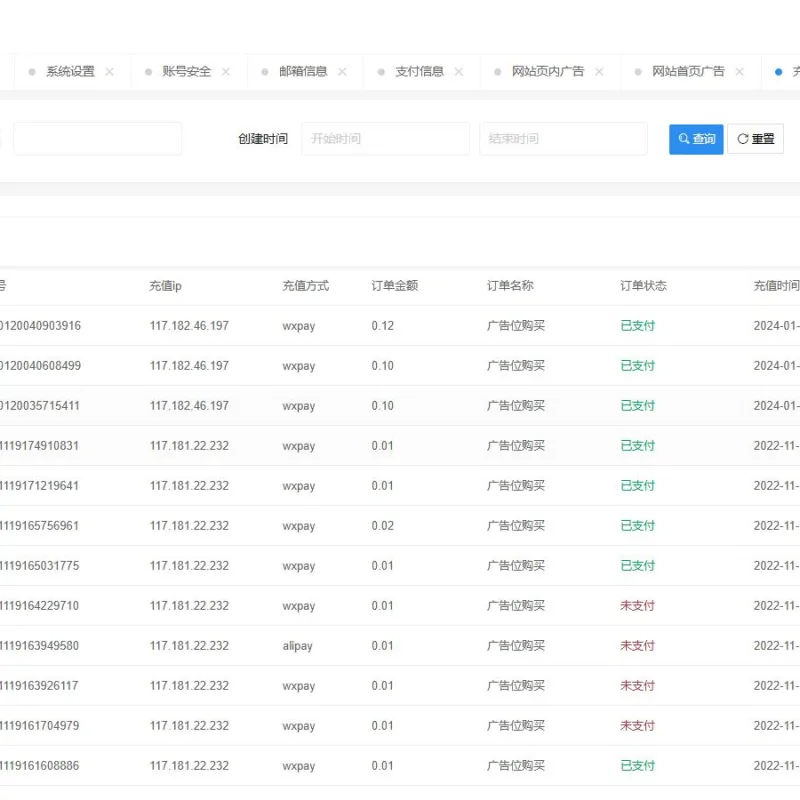This screenshot has width=800, height=800.
Task: Select order number ending 0120040903916
Action: tap(40, 326)
